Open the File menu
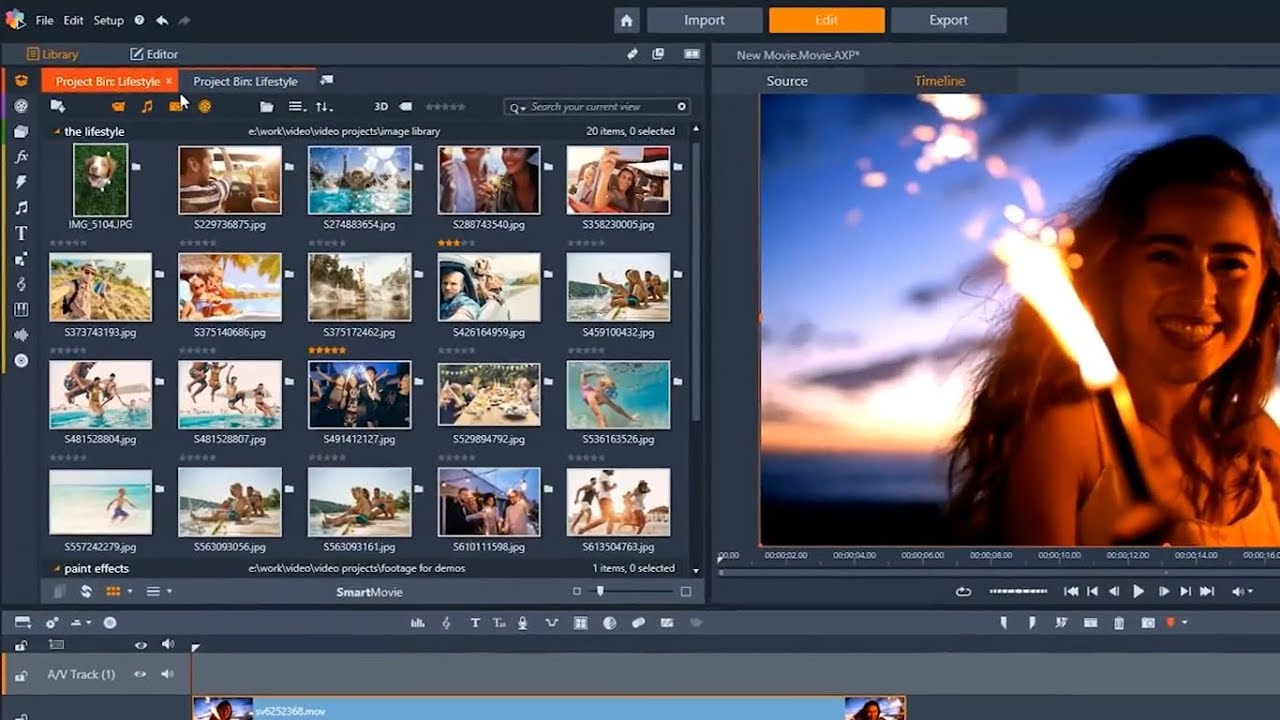The image size is (1280, 720). point(45,20)
